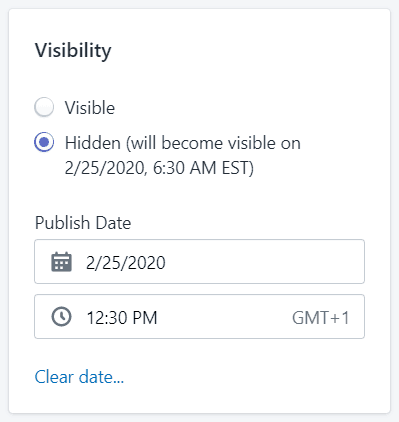Click the "Hidden (will become visible on" label
The image size is (399, 422).
[183, 143]
